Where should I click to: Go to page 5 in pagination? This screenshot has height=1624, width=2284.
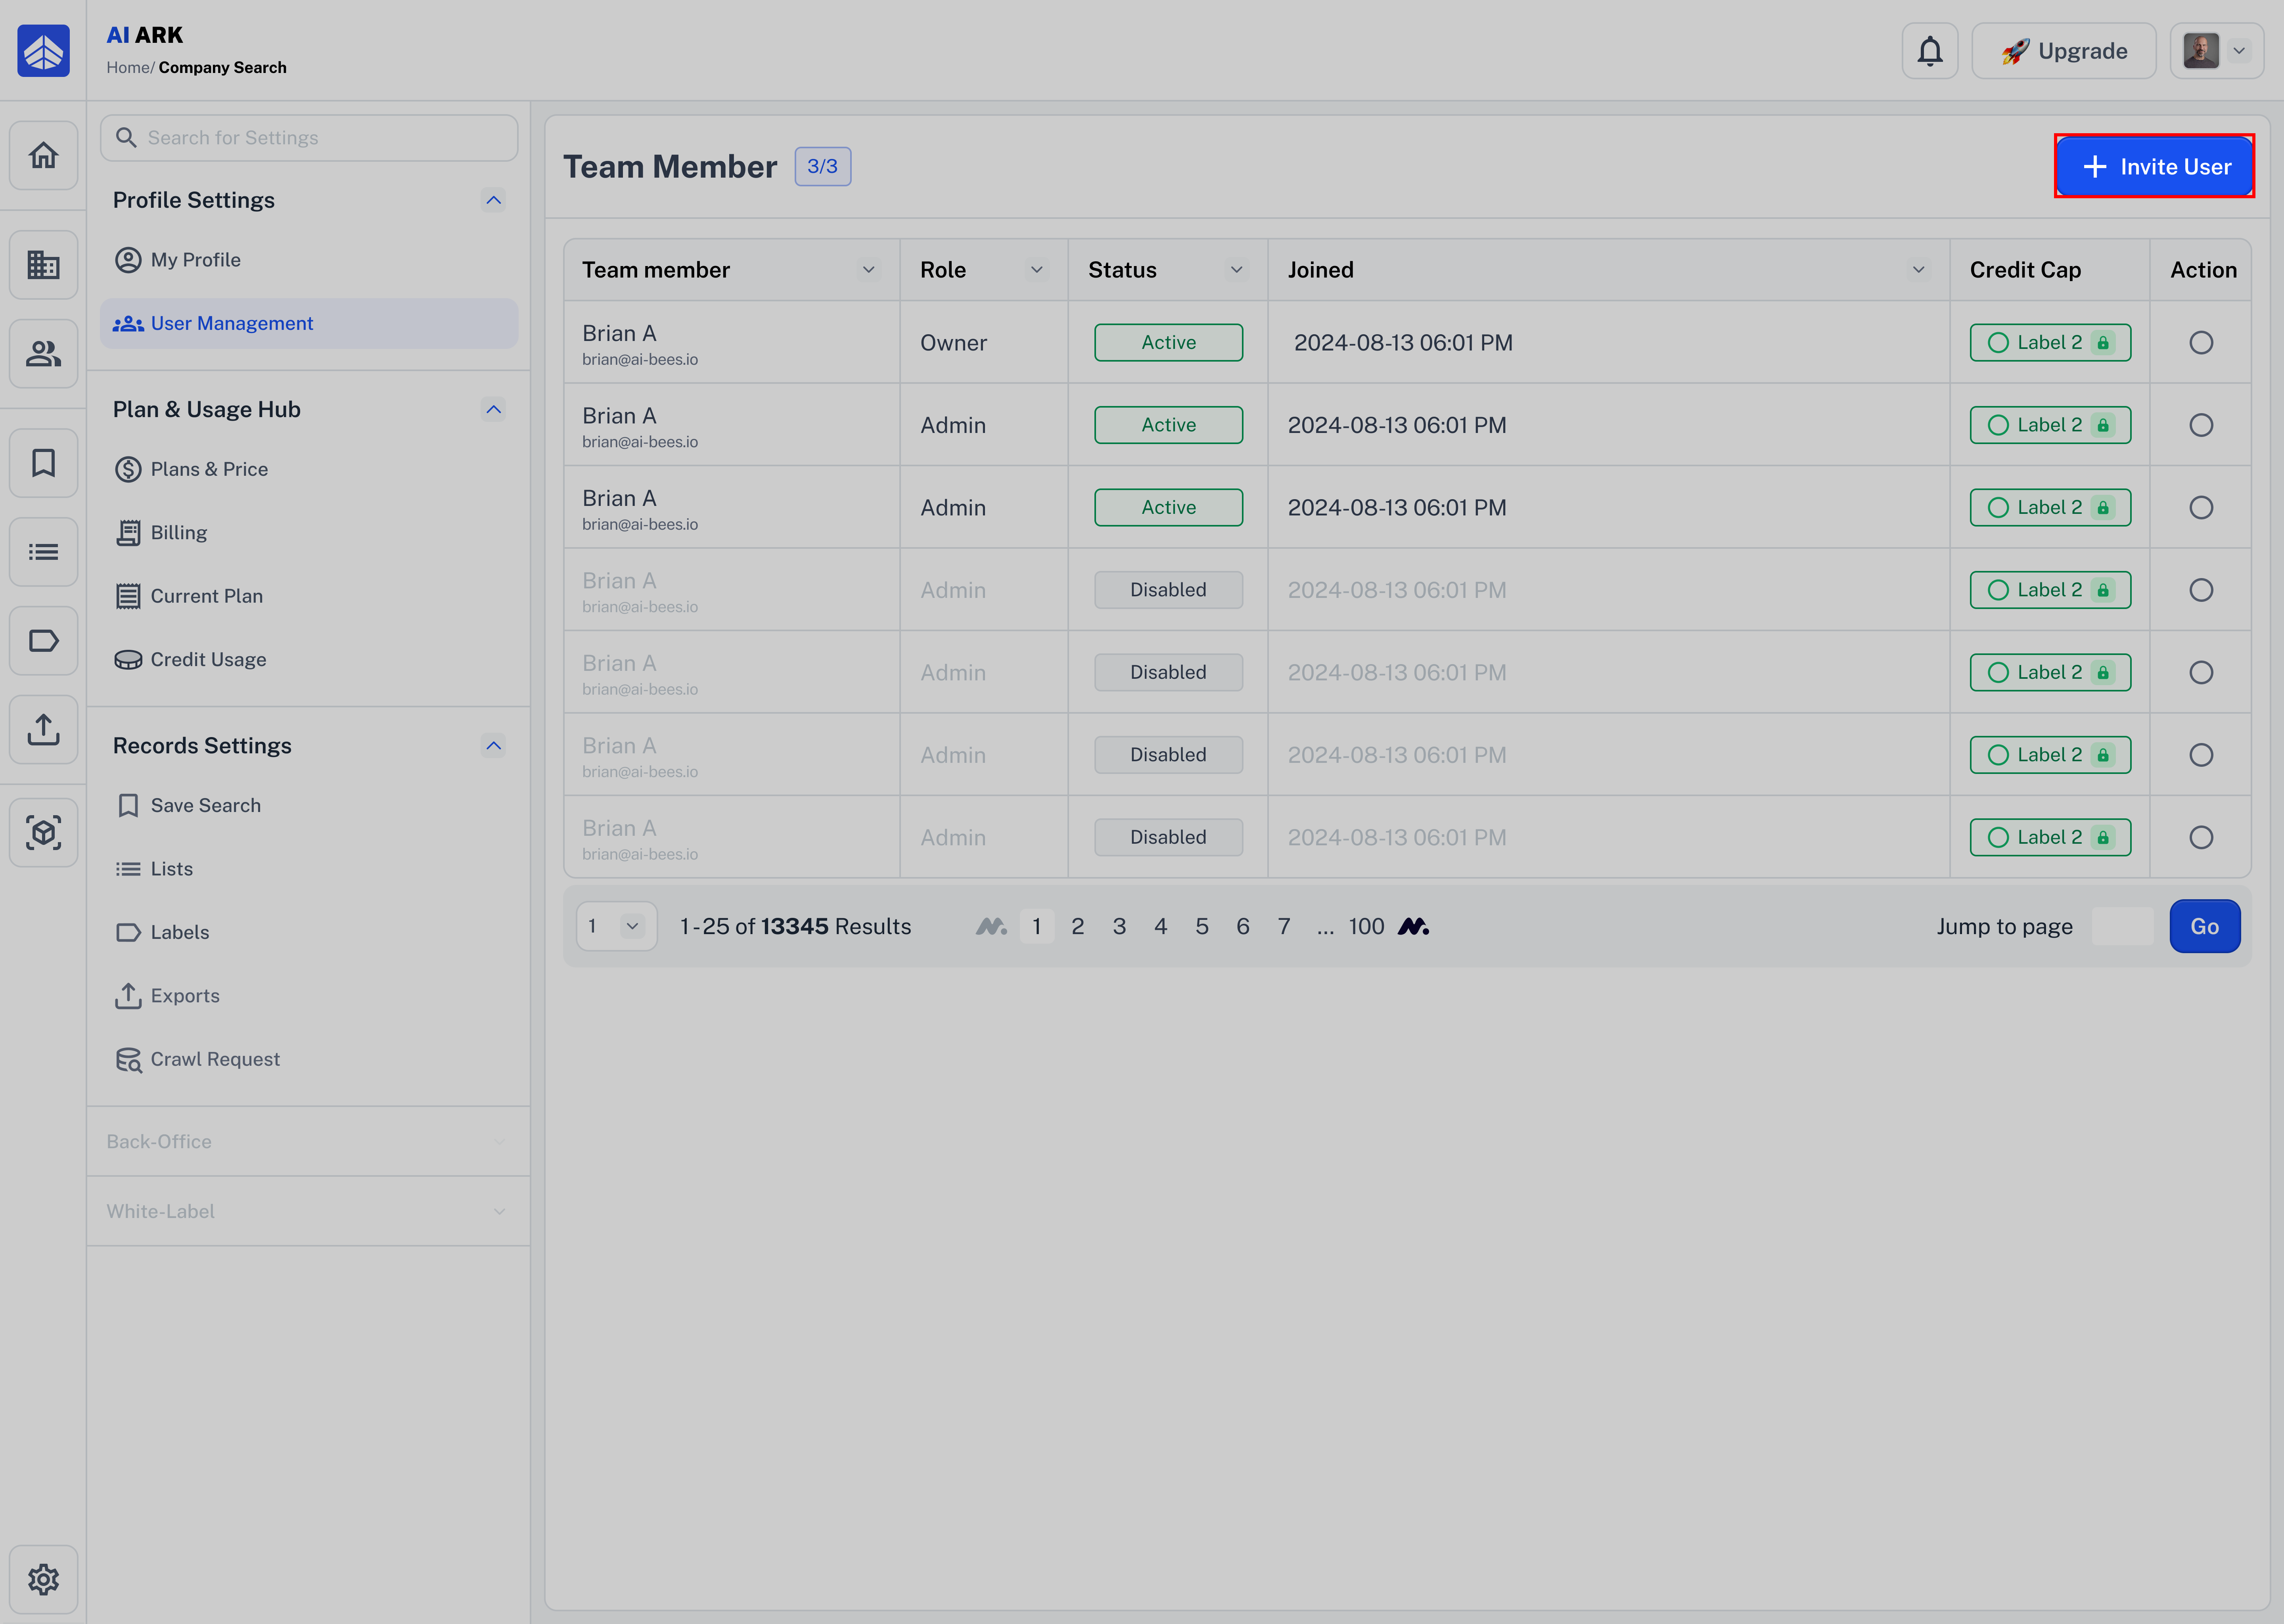1201,926
